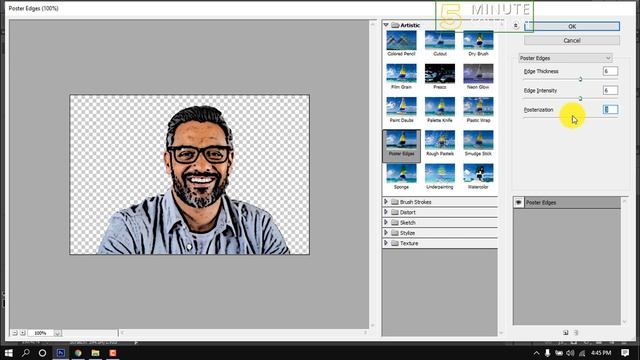Open the Poster Edges filter dropdown
The height and width of the screenshot is (360, 640).
(x=565, y=58)
